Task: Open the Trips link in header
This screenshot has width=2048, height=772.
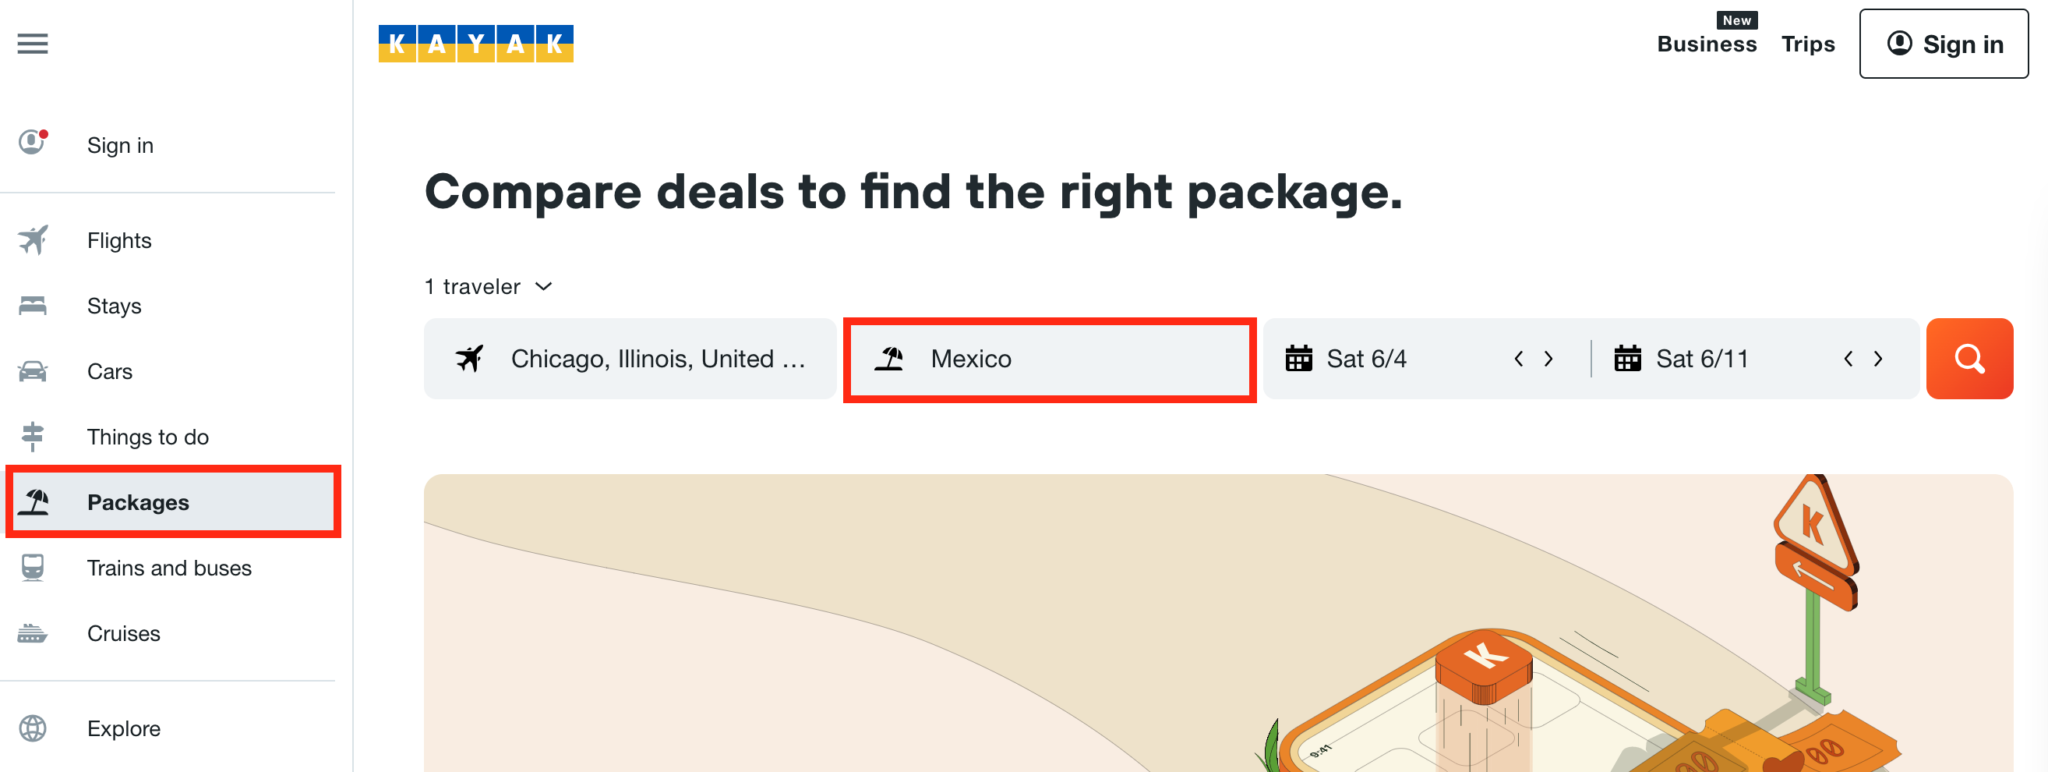Action: (x=1808, y=44)
